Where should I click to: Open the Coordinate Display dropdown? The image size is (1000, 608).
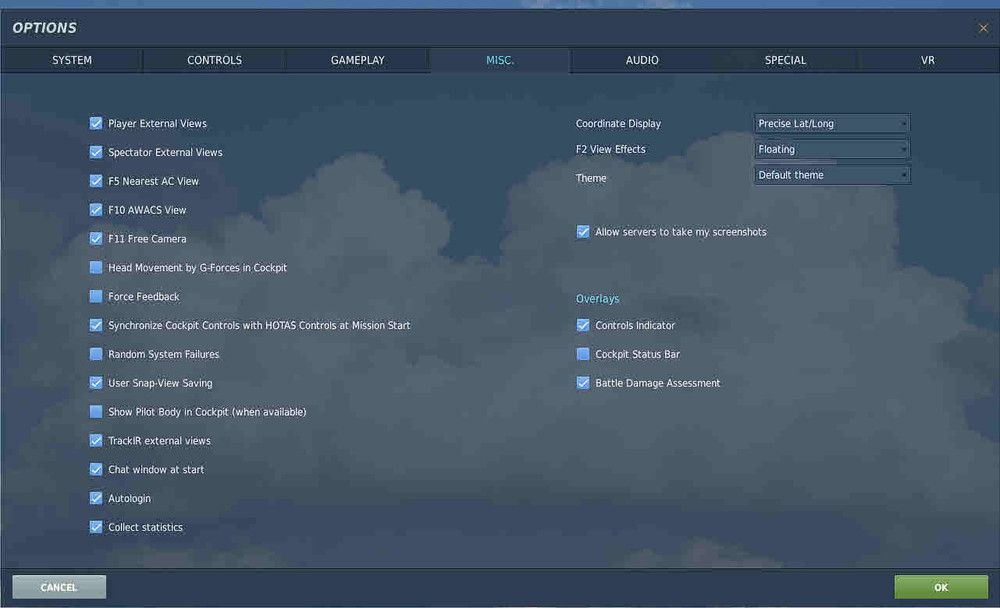(x=832, y=123)
